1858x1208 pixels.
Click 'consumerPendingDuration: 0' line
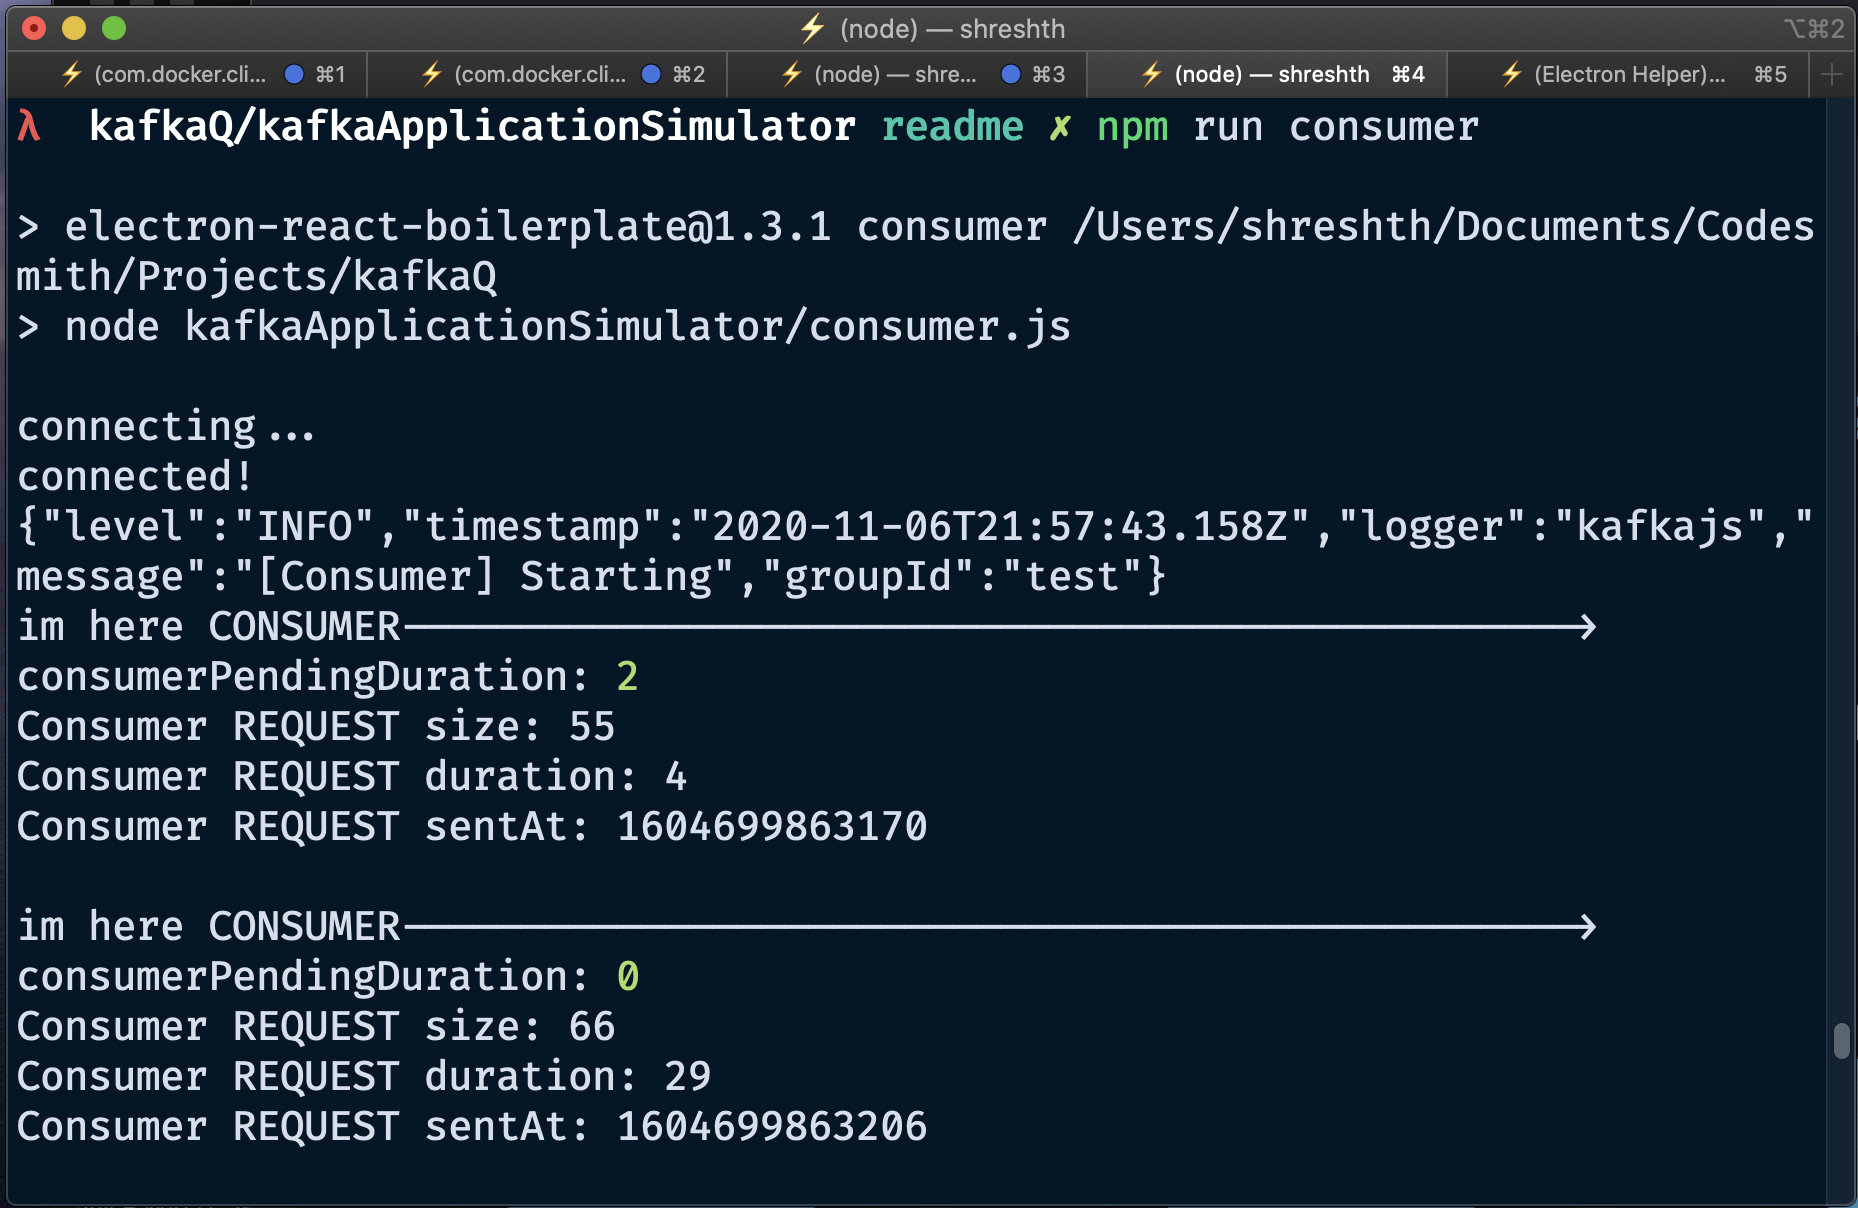[327, 977]
